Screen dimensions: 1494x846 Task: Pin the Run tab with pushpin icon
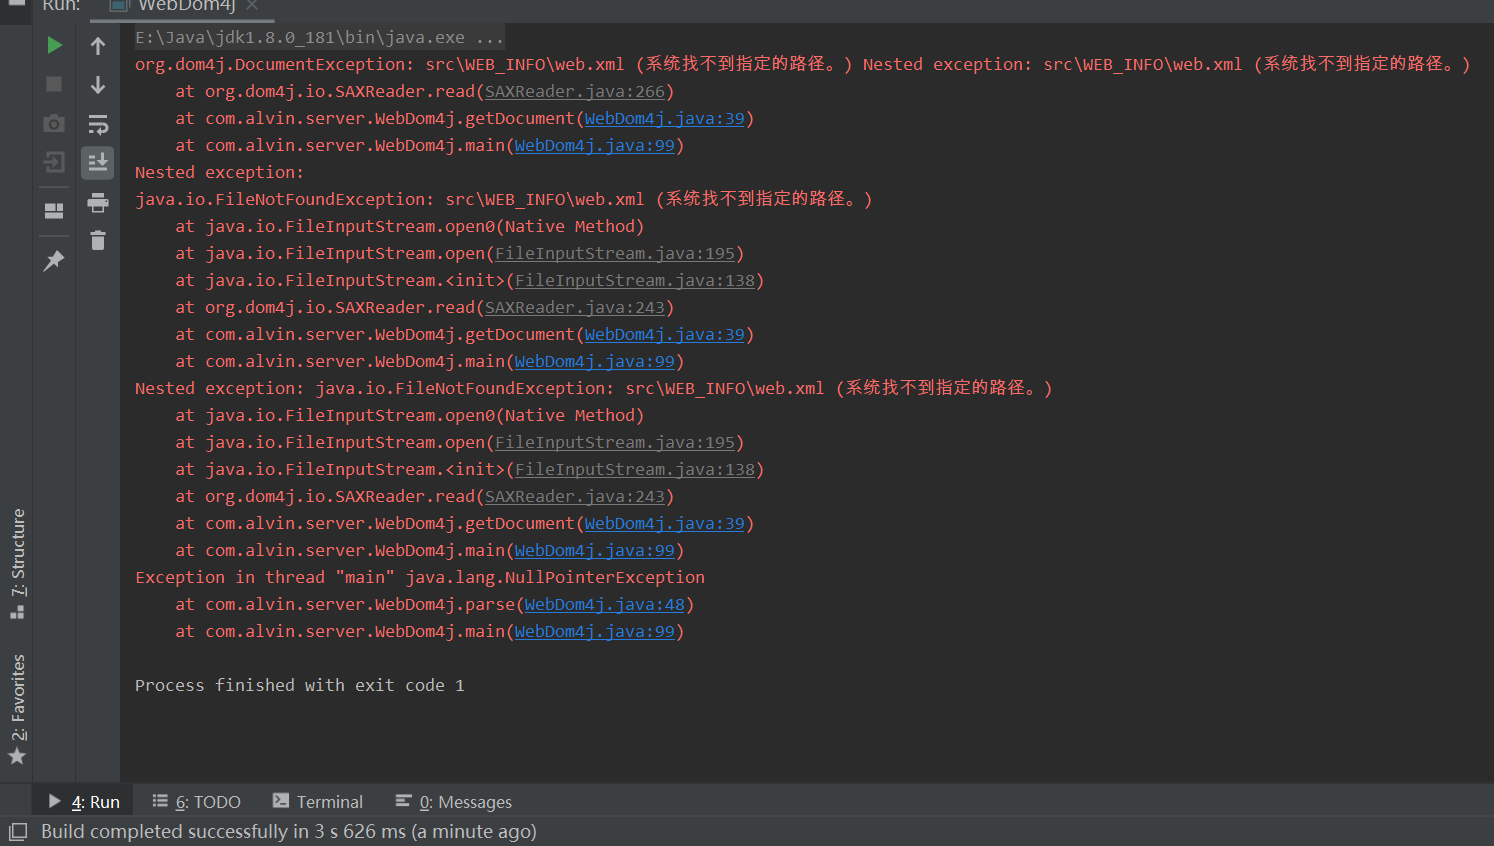point(54,260)
